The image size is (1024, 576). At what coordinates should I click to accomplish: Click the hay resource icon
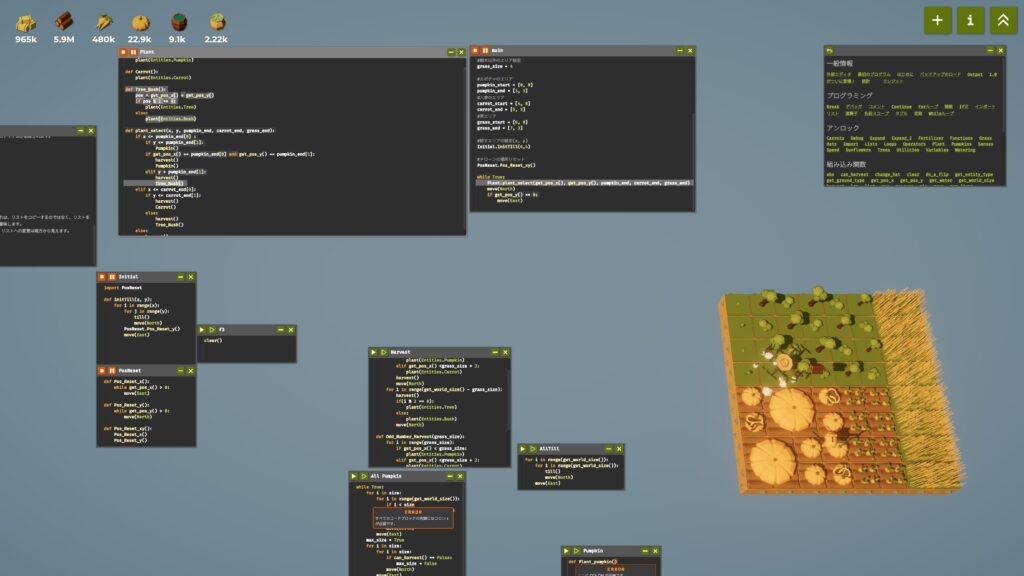(x=26, y=22)
